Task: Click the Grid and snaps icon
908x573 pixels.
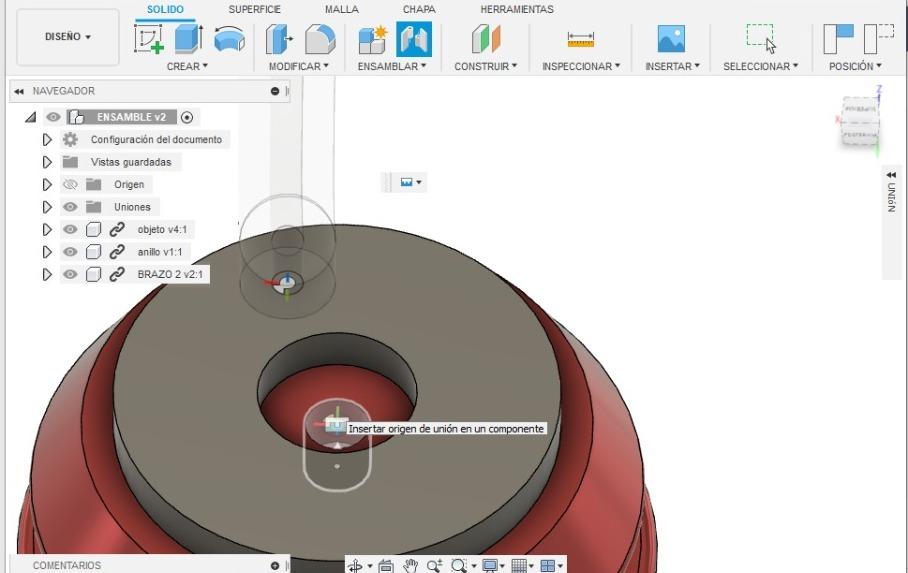Action: pyautogui.click(x=519, y=565)
